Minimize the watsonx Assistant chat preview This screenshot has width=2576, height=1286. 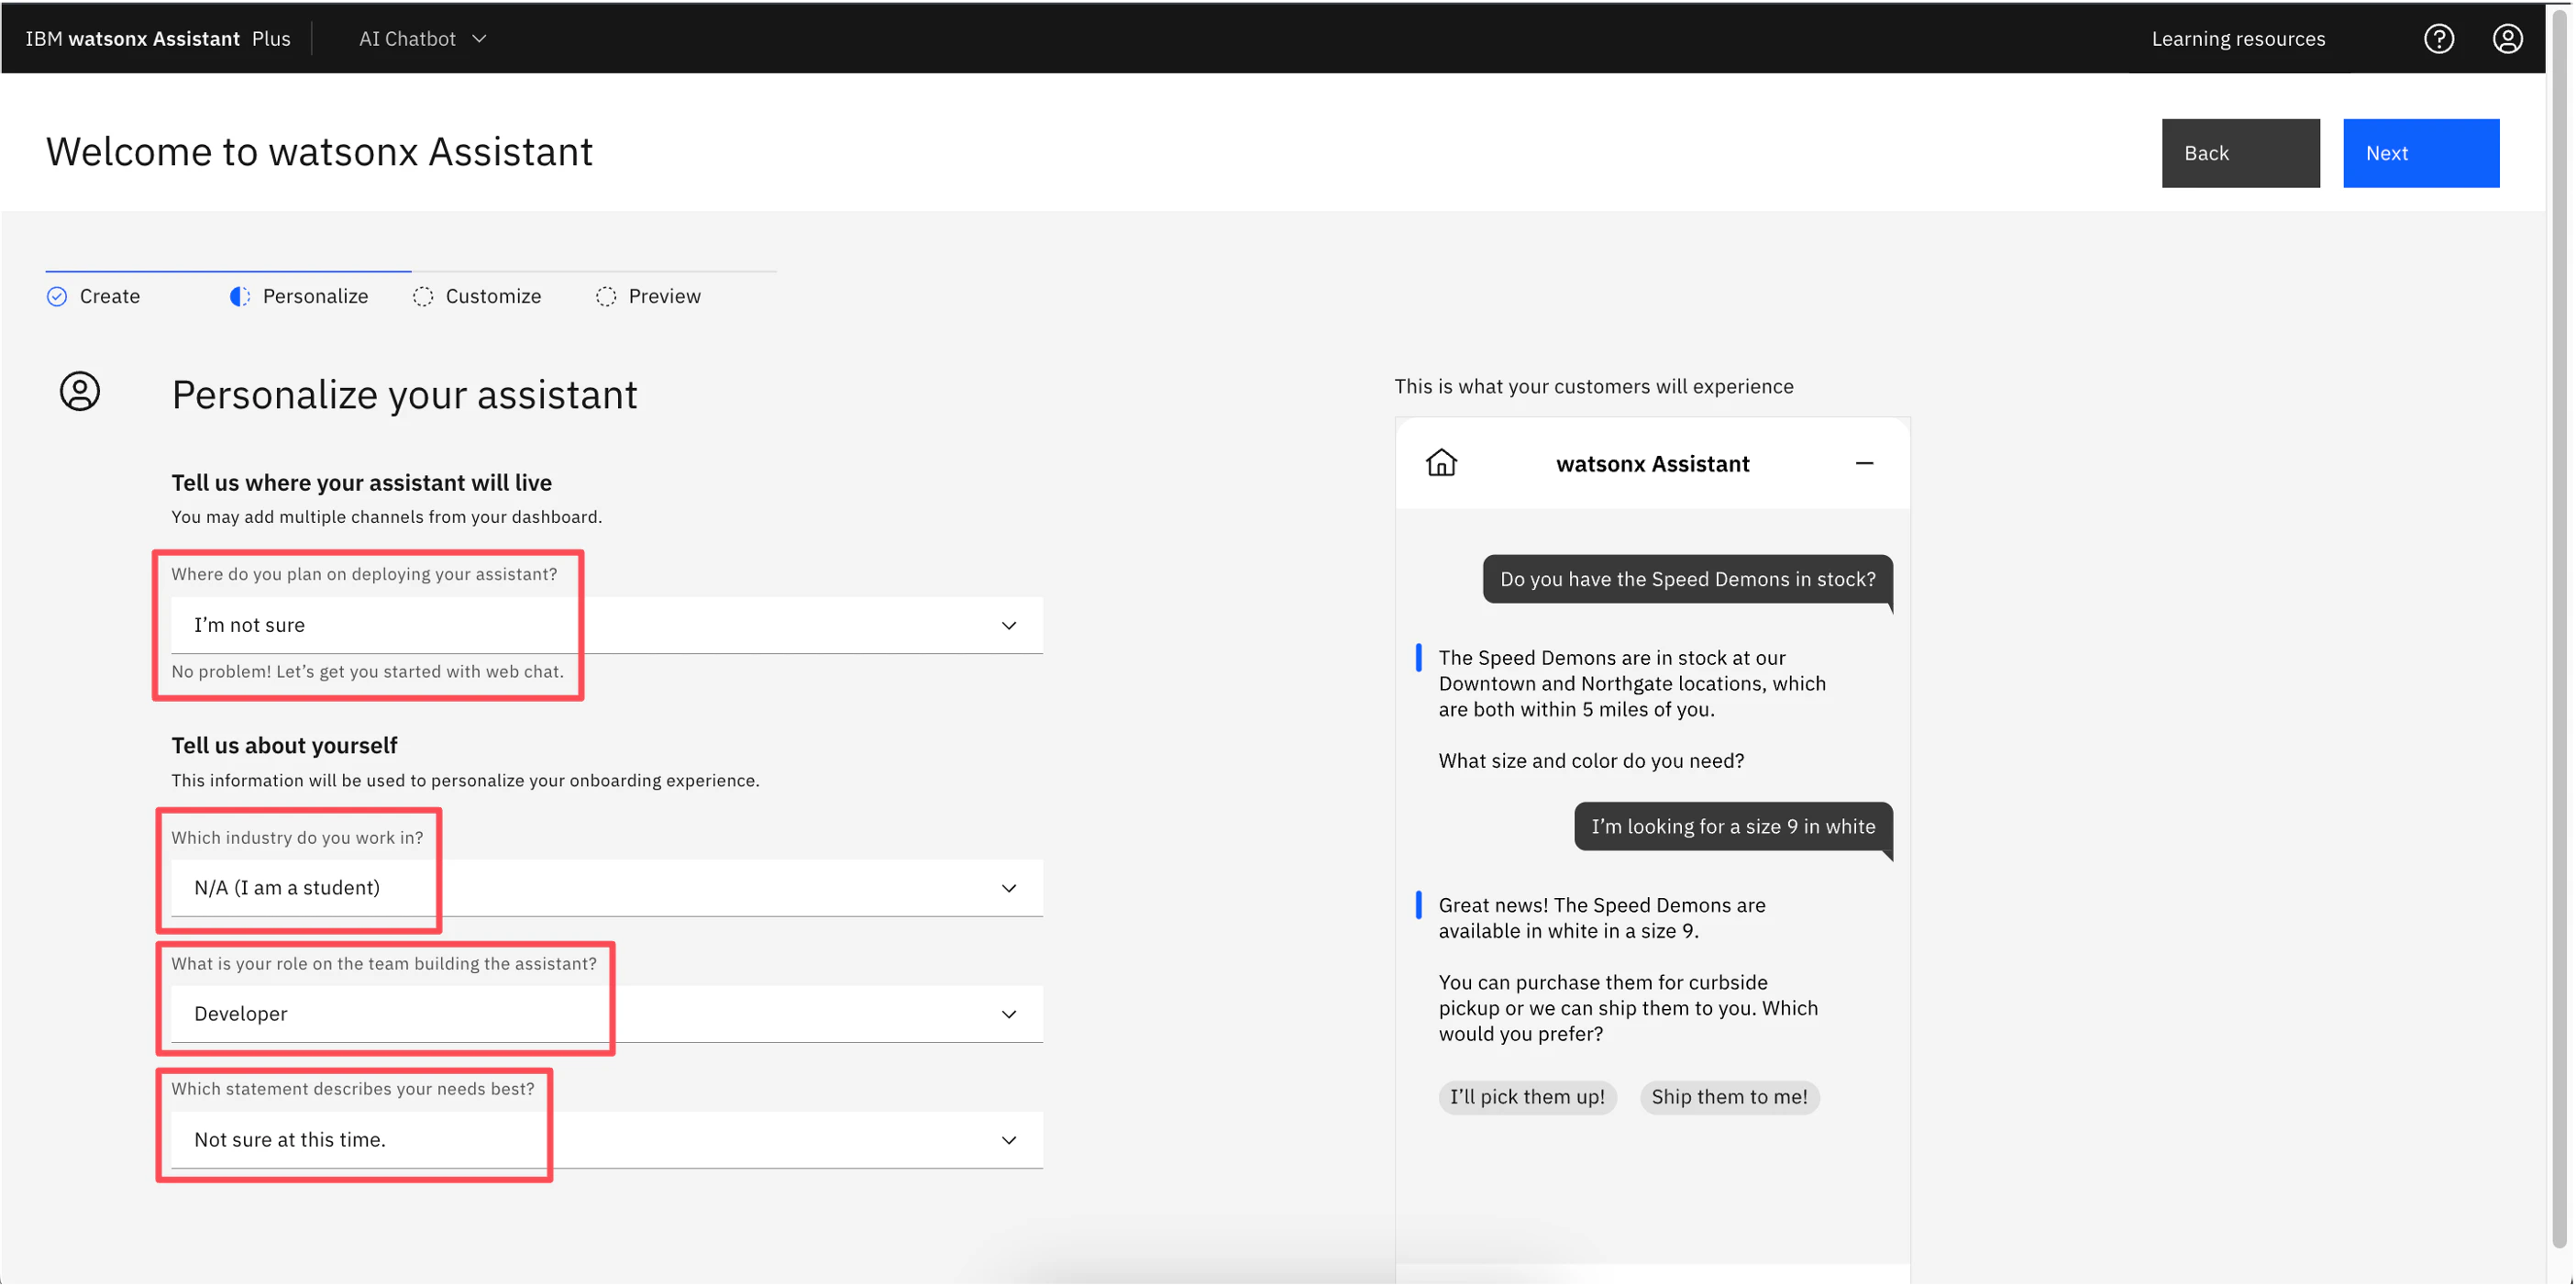[x=1864, y=463]
